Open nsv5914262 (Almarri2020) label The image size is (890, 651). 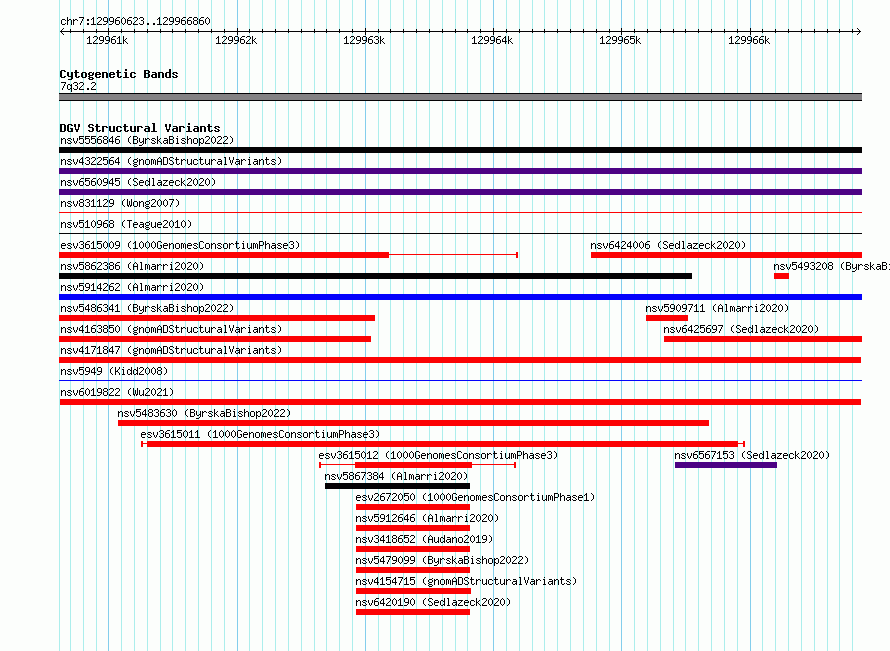[x=132, y=287]
